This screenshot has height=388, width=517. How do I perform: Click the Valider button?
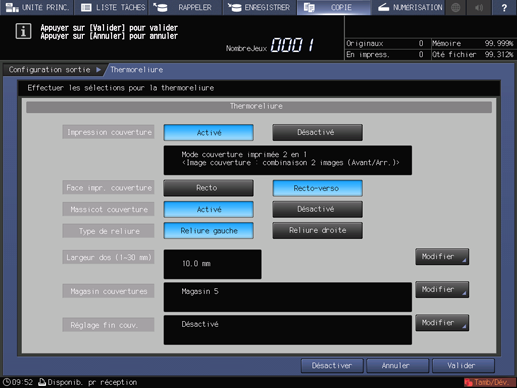[463, 366]
